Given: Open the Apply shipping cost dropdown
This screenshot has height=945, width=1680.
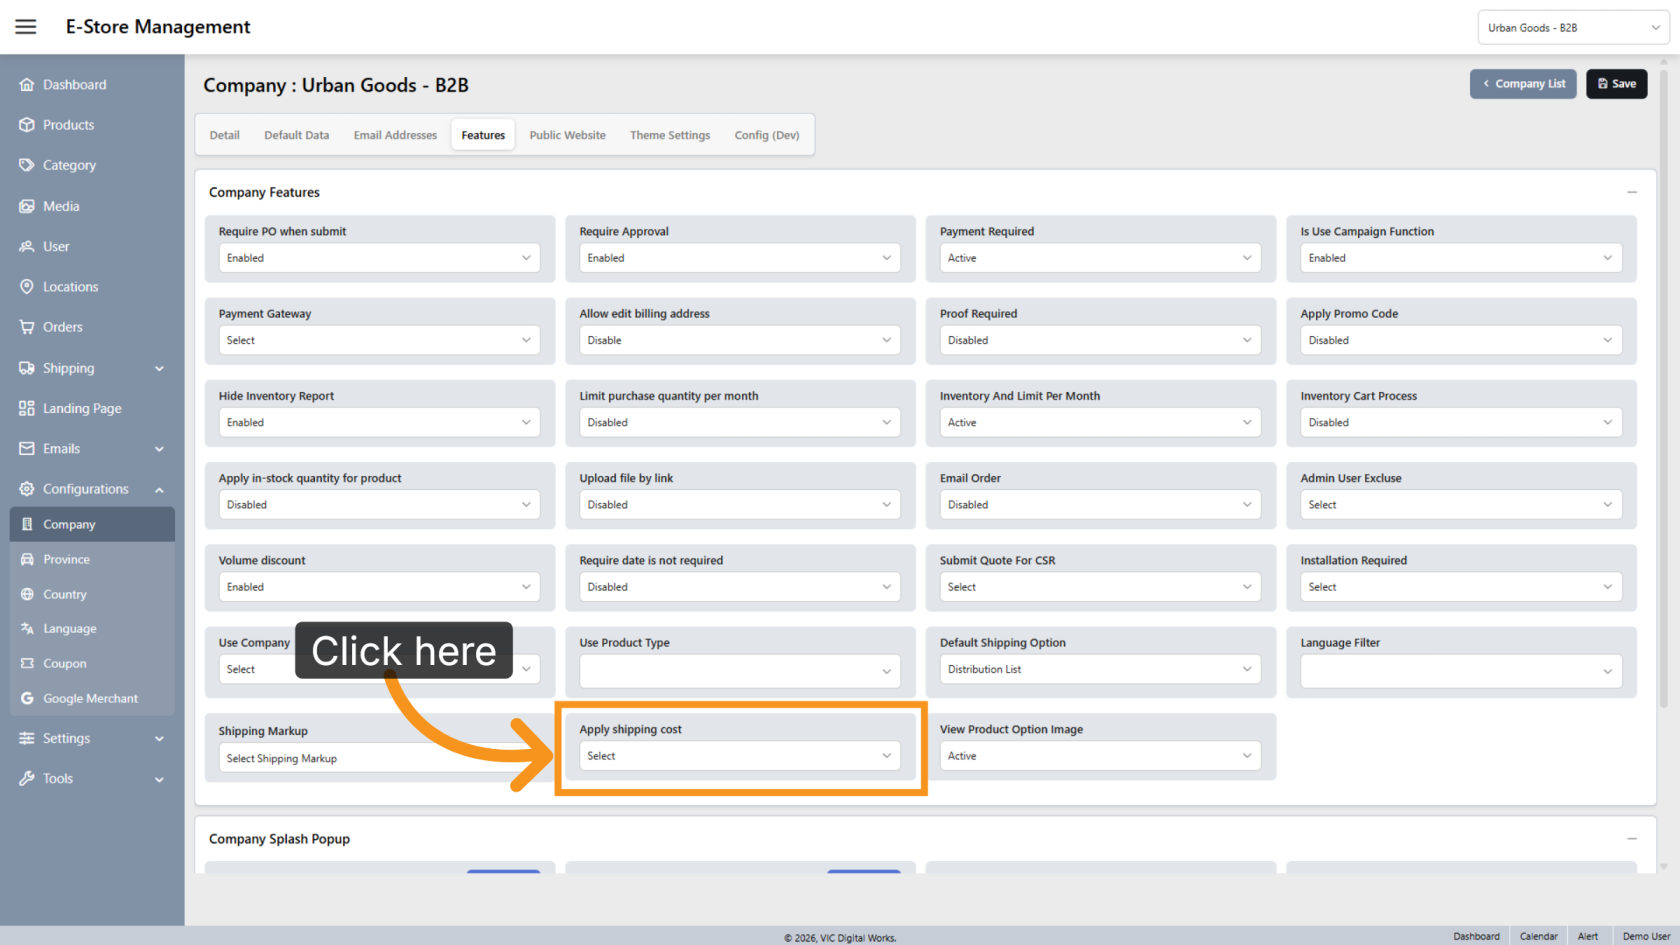Looking at the screenshot, I should (740, 756).
